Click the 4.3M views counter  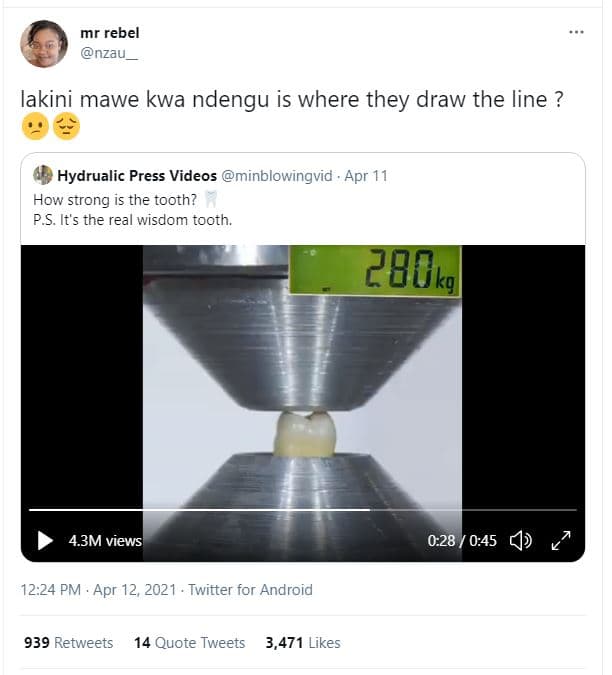coord(105,541)
